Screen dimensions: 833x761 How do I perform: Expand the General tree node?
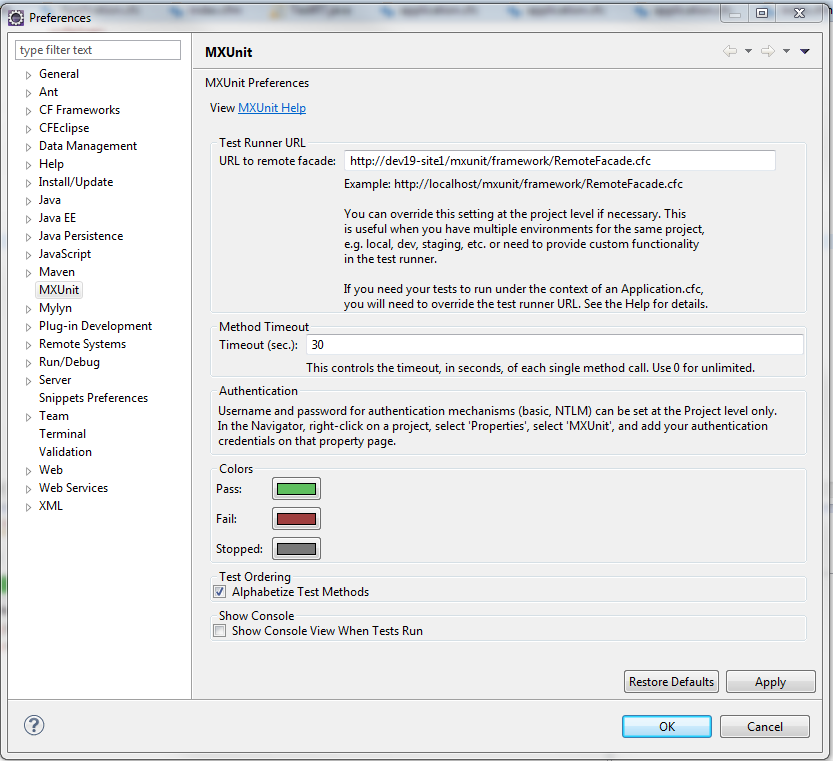29,75
